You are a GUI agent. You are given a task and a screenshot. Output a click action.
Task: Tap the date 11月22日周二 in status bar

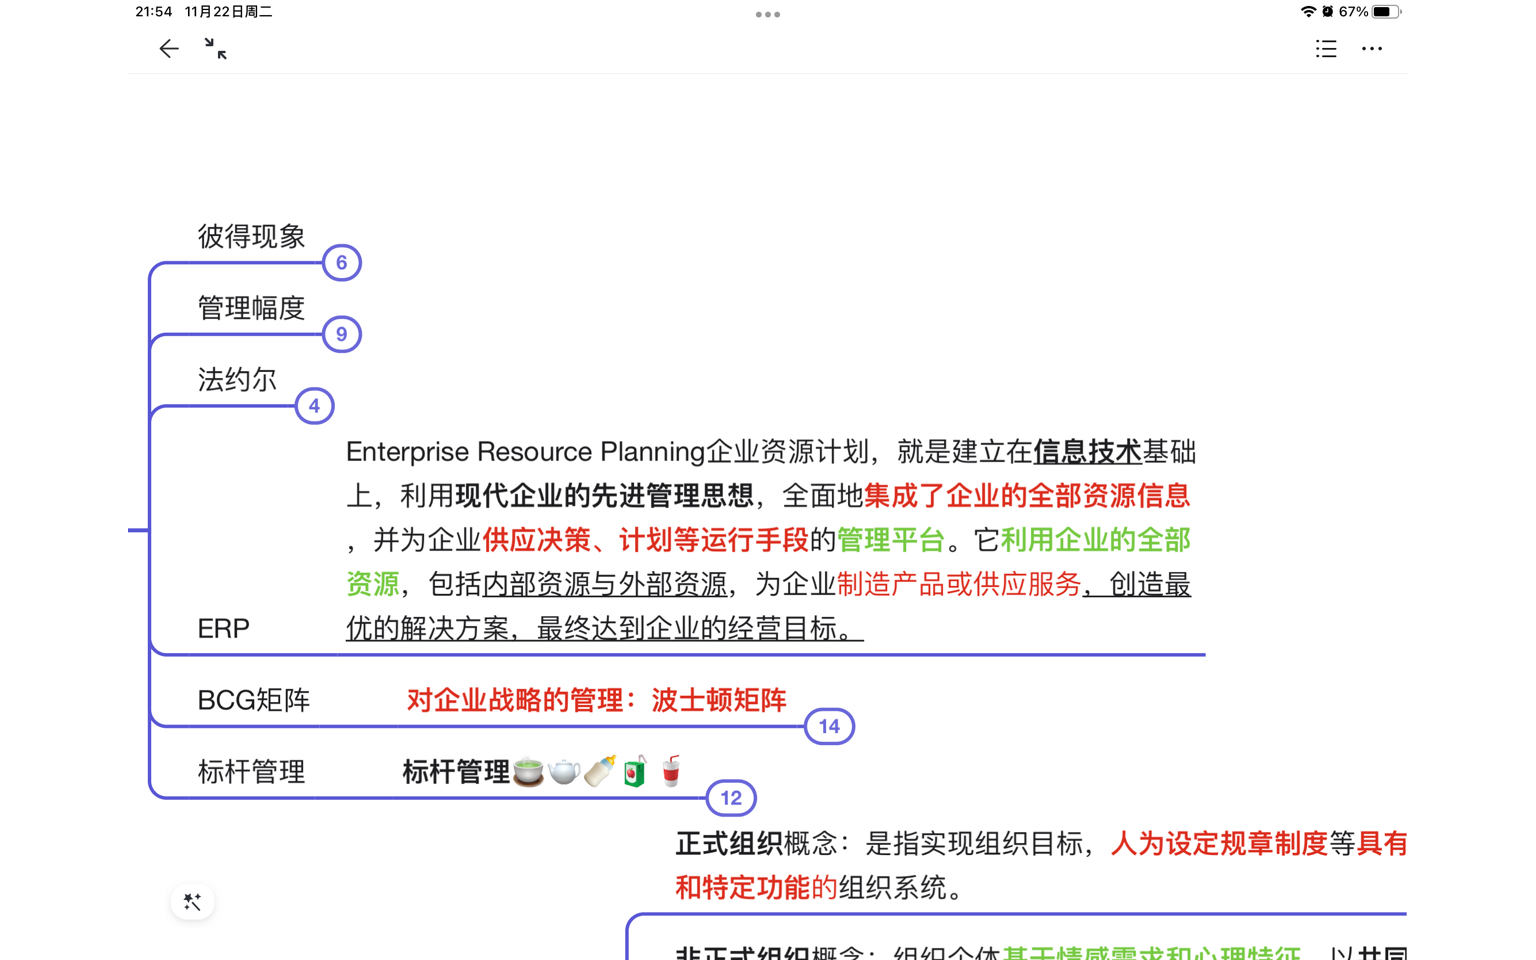[229, 12]
